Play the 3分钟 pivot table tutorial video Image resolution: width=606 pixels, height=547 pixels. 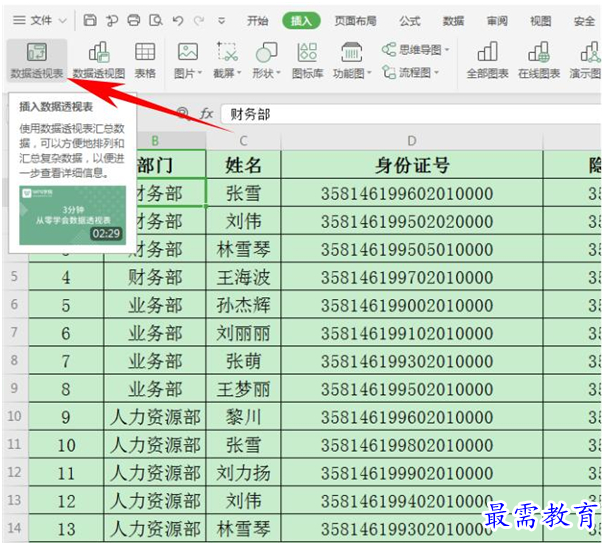coord(73,215)
